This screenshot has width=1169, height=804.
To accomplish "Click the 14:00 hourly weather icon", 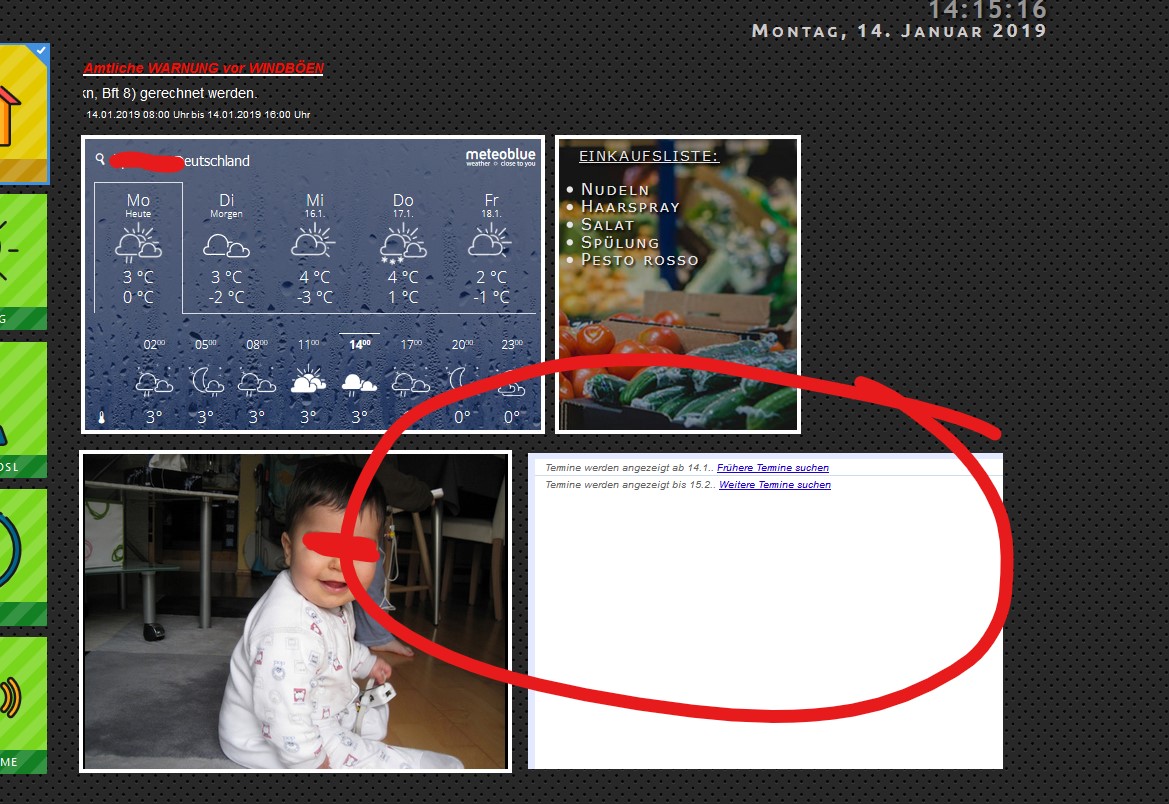I will coord(359,383).
